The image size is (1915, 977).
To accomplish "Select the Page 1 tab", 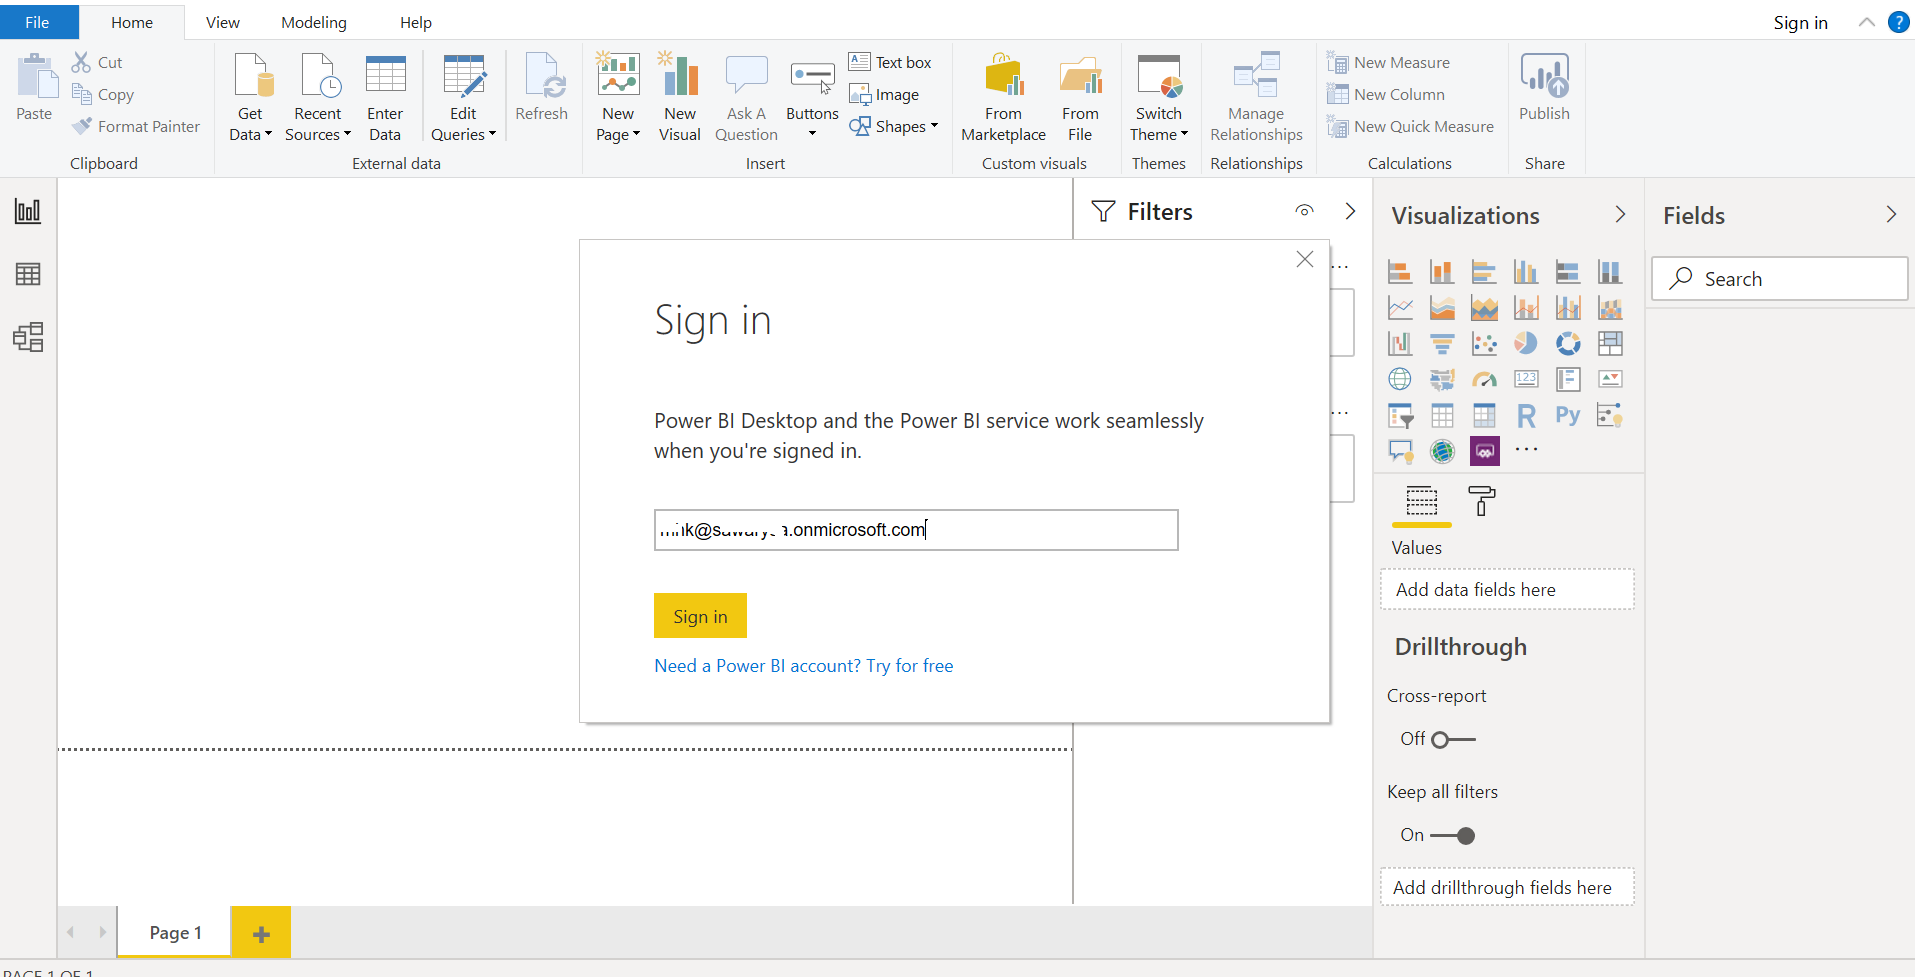I will point(175,932).
